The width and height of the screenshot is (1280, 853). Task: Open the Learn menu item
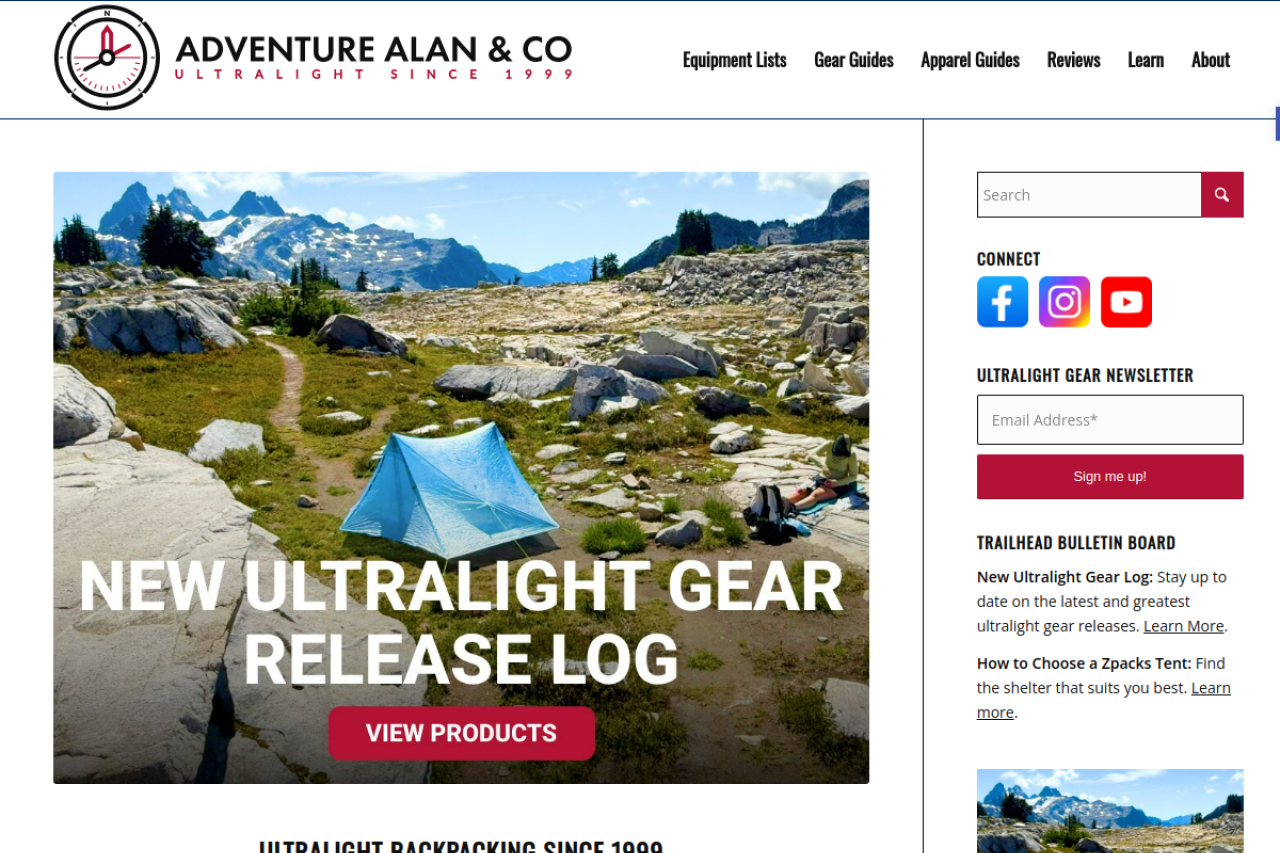(1146, 60)
